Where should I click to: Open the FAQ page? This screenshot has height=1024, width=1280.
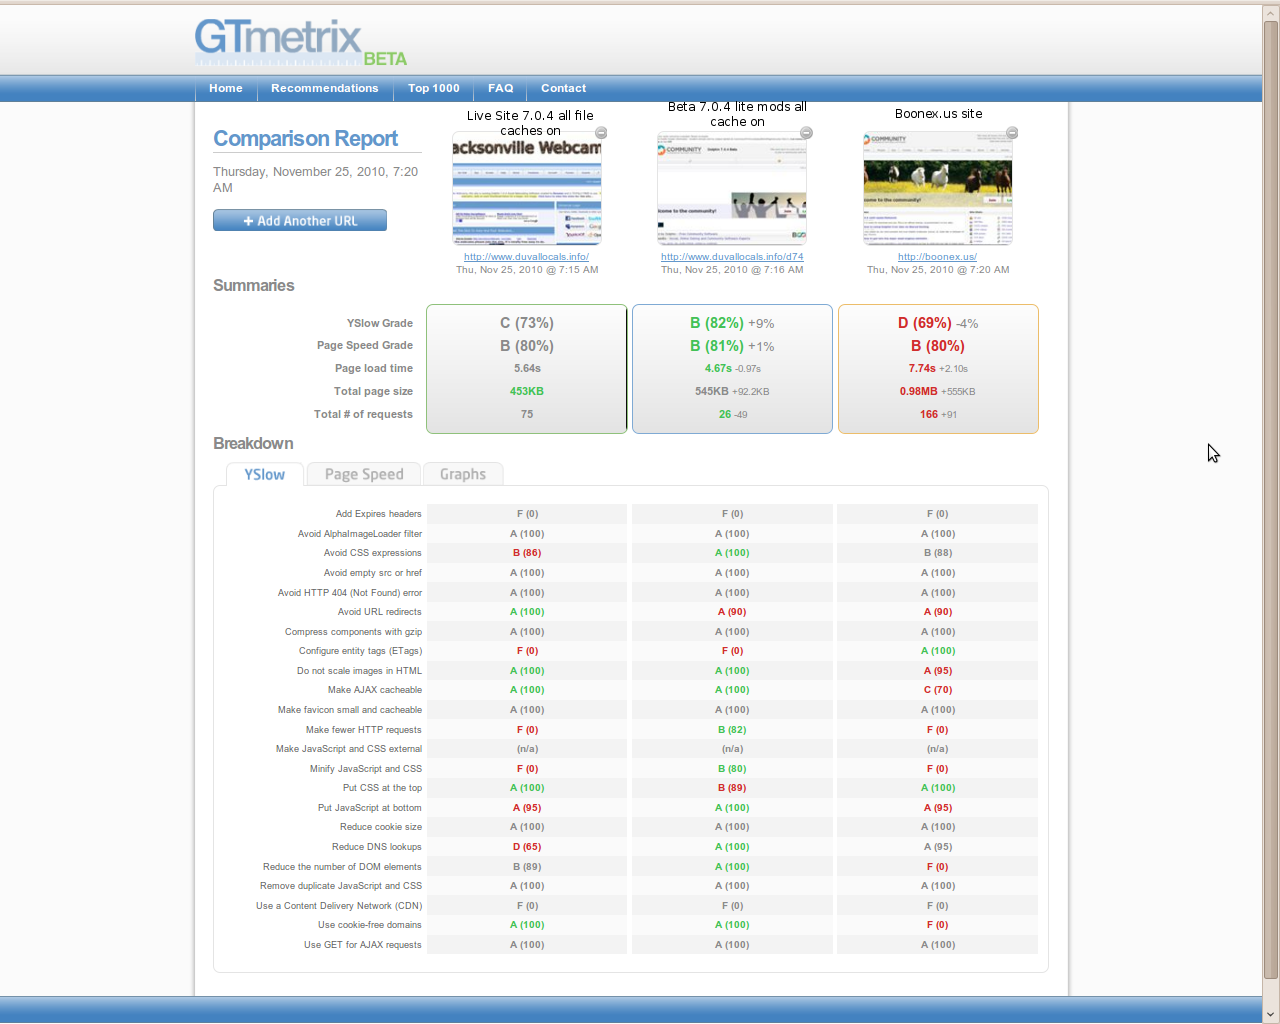click(x=500, y=89)
